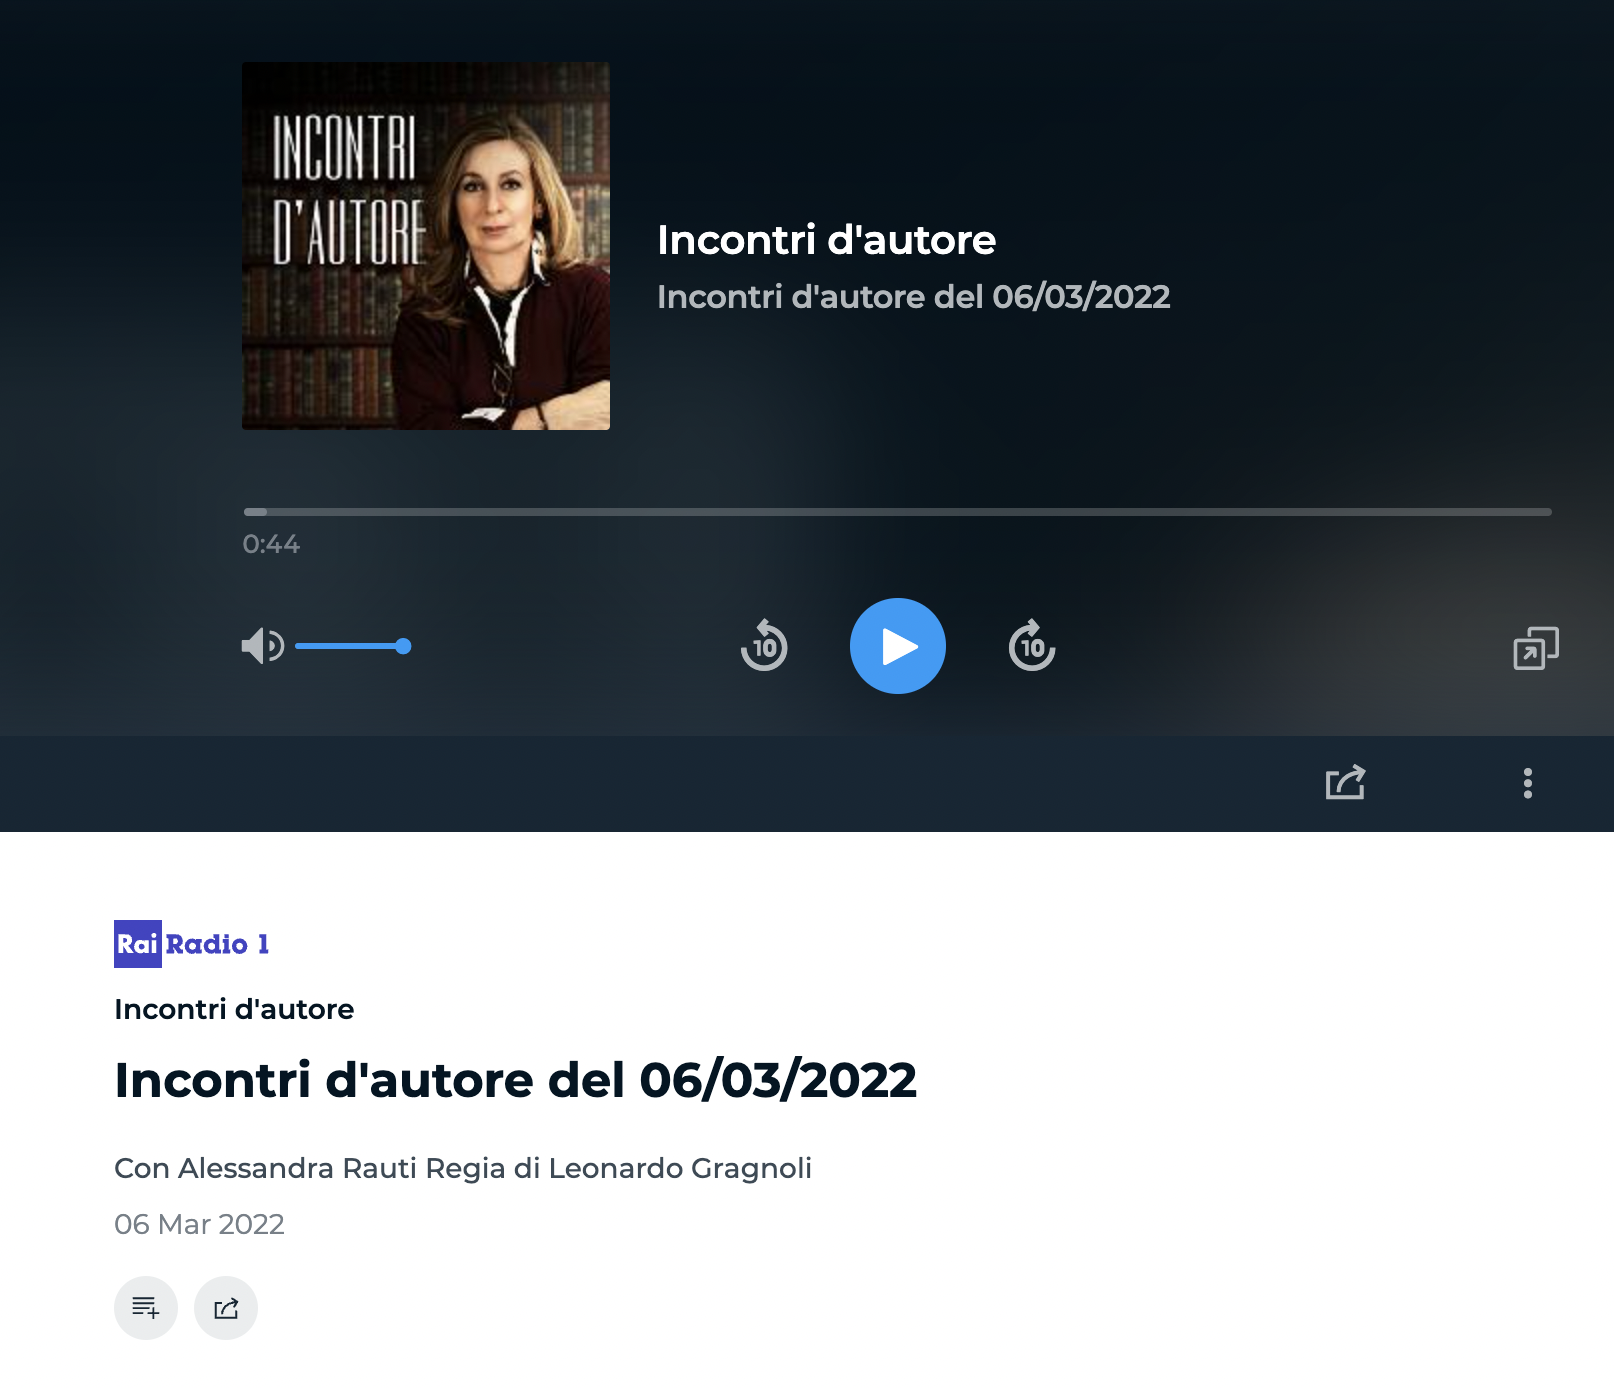
Task: Click the white player title Incontri d'autore
Action: click(826, 240)
